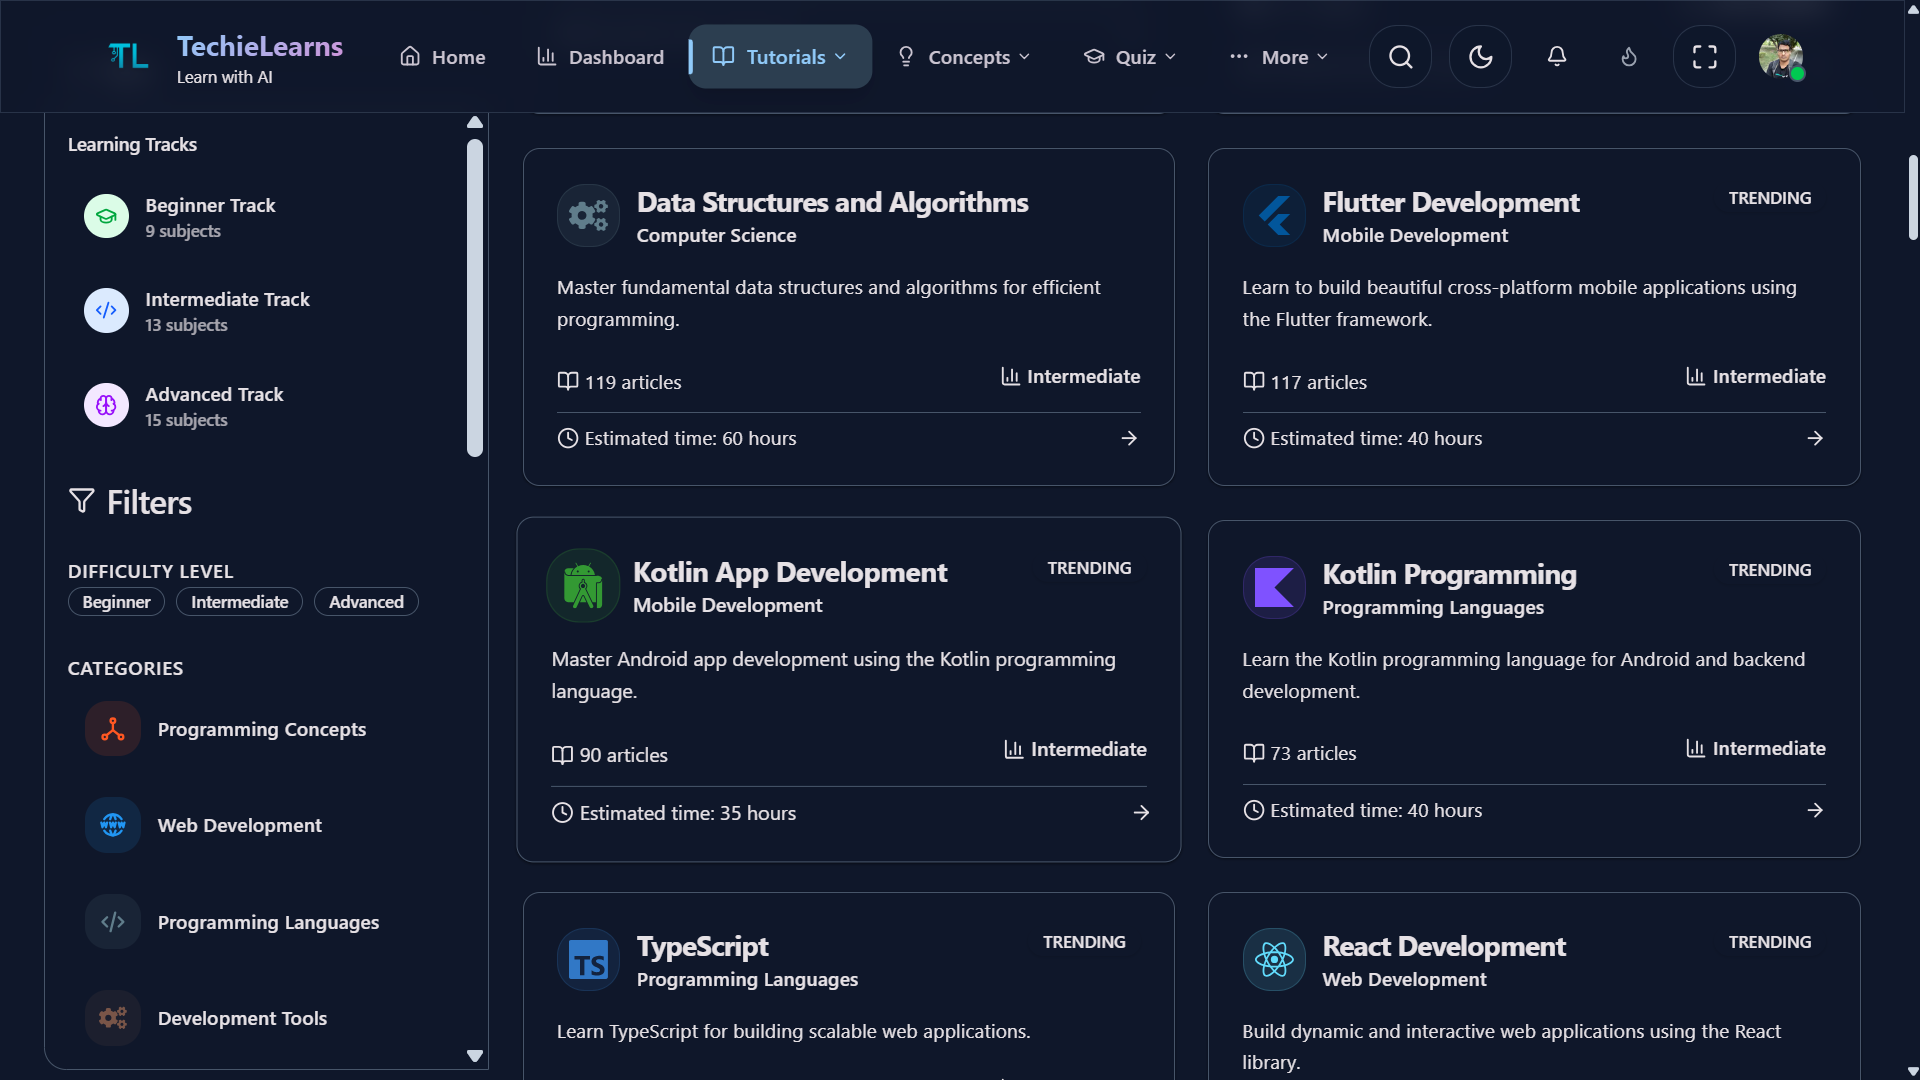Select the Beginner difficulty filter

(x=115, y=601)
